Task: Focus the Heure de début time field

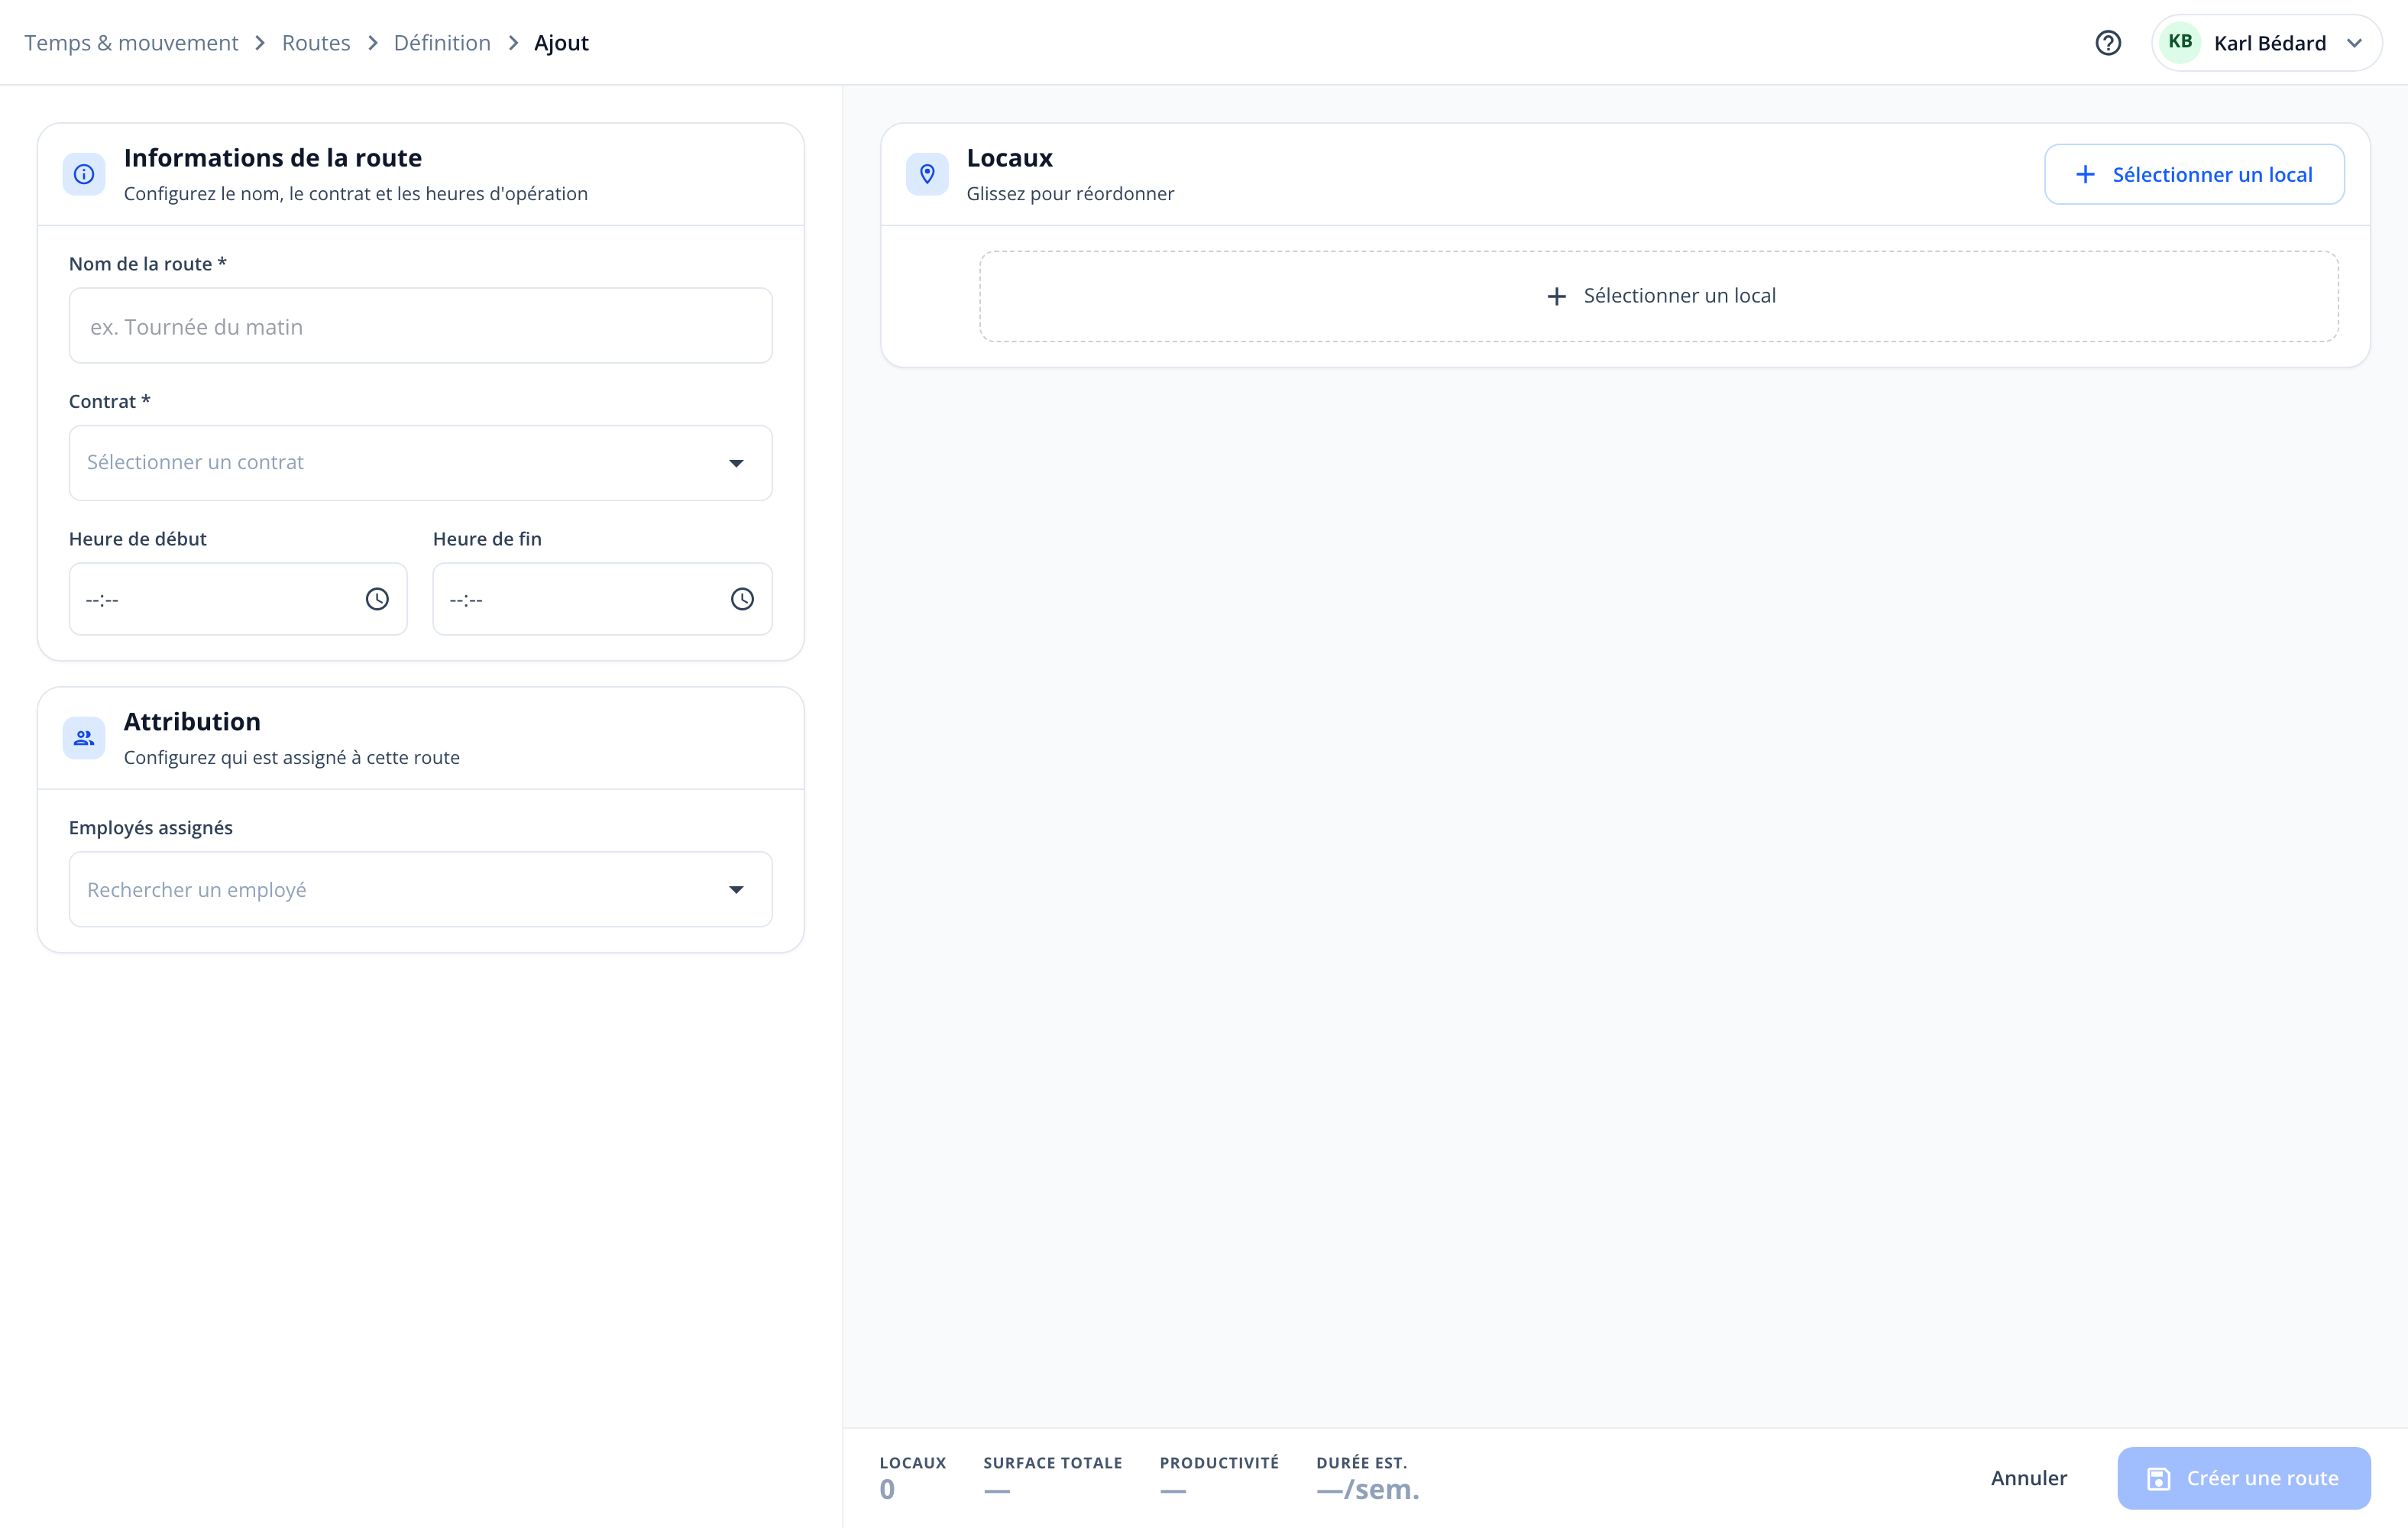Action: coord(238,599)
